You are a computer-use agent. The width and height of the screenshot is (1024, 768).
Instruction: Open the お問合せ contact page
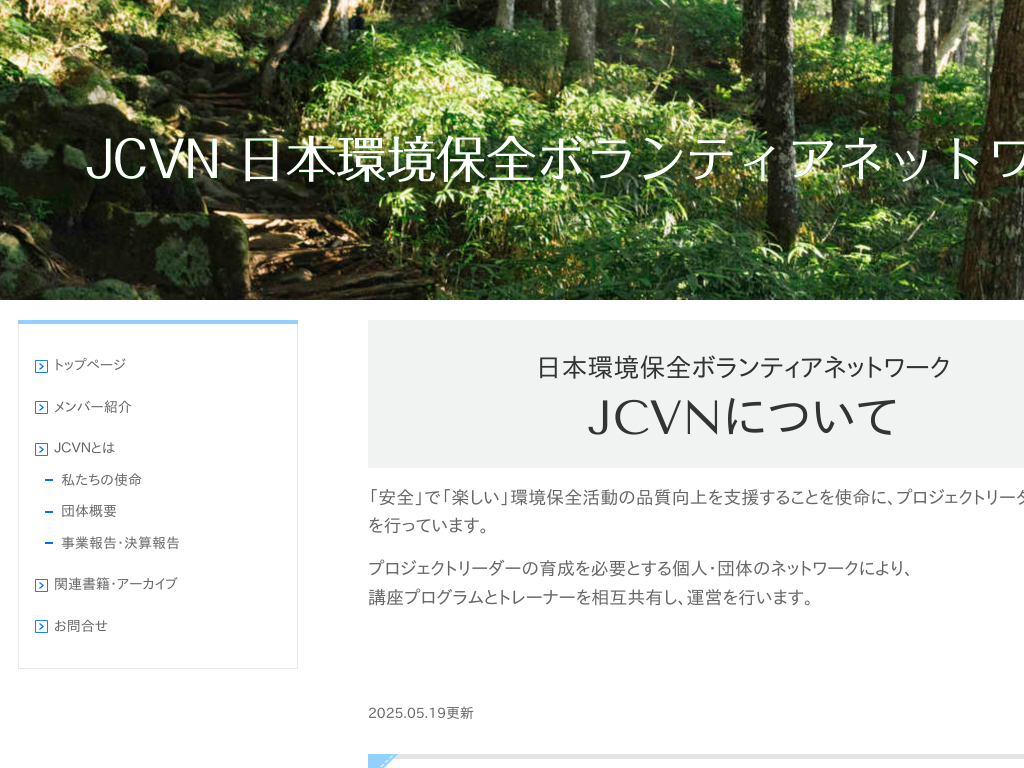[x=81, y=626]
